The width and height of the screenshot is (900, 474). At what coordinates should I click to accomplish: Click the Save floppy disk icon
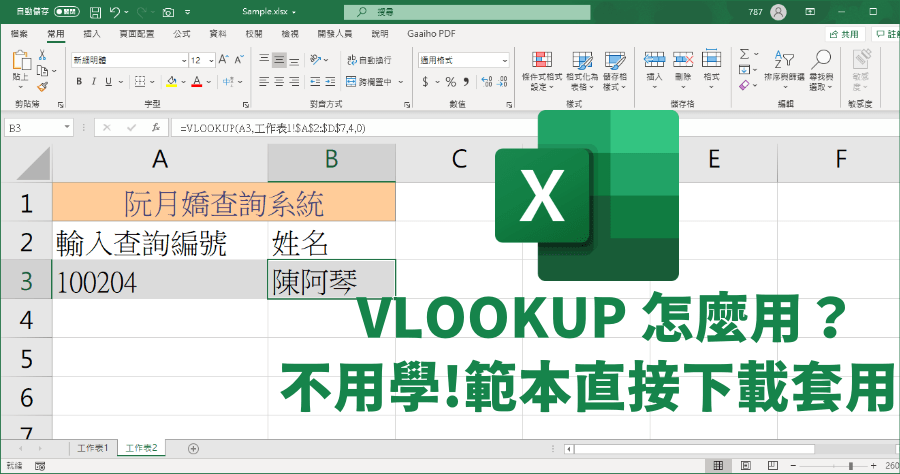96,11
